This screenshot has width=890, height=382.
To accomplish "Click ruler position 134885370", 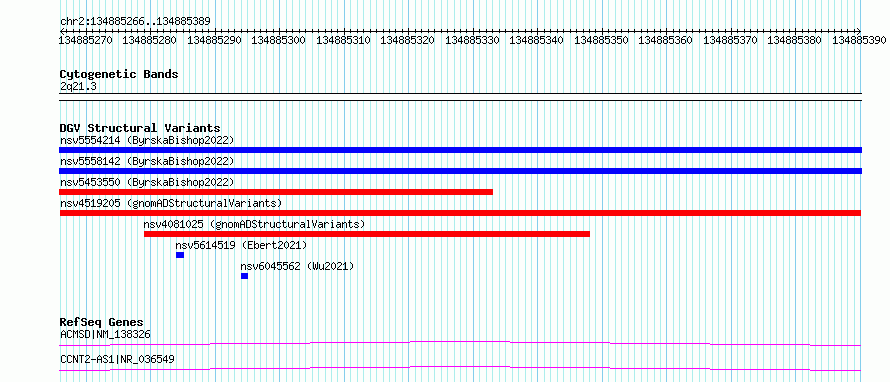I will (731, 40).
